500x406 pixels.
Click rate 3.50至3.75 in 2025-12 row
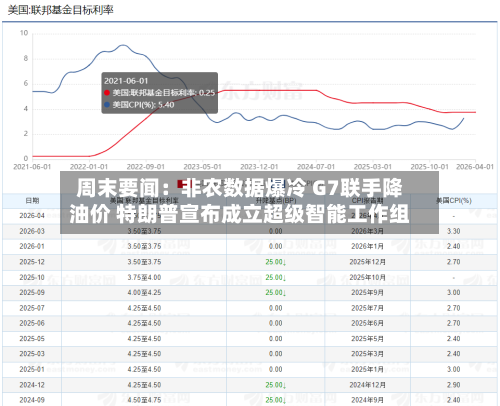click(144, 262)
